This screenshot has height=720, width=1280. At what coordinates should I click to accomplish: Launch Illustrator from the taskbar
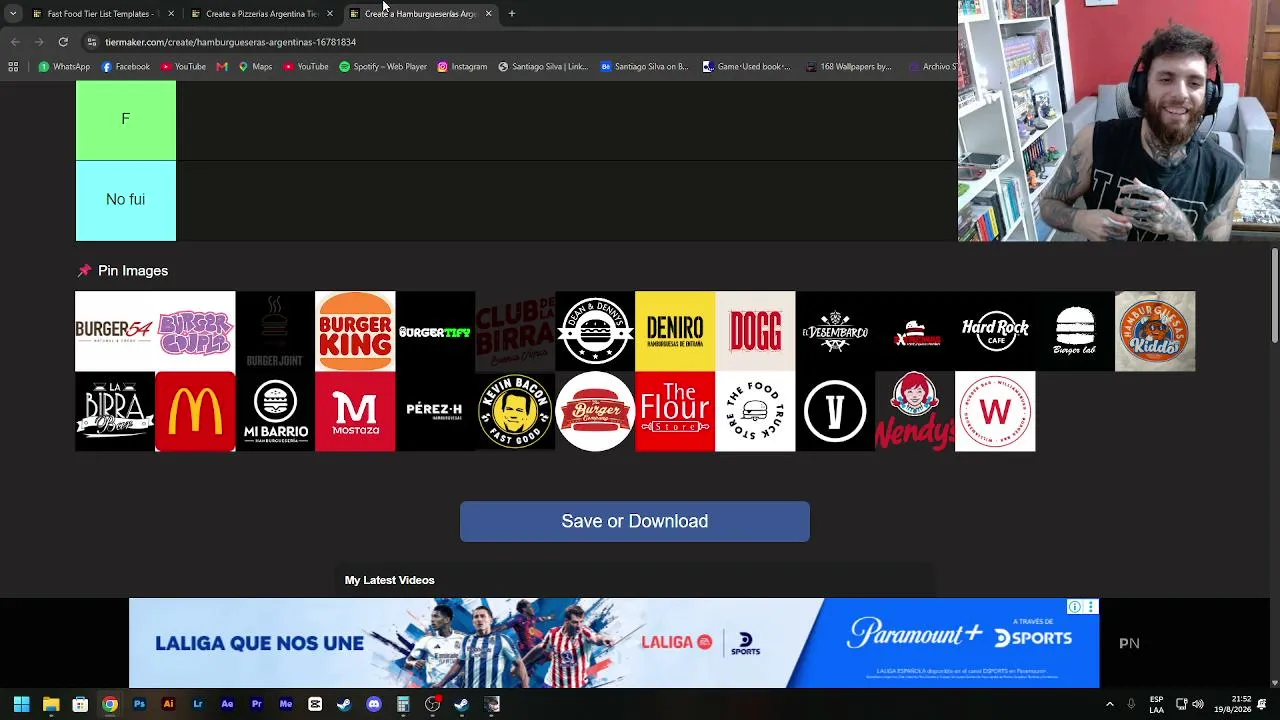click(168, 704)
